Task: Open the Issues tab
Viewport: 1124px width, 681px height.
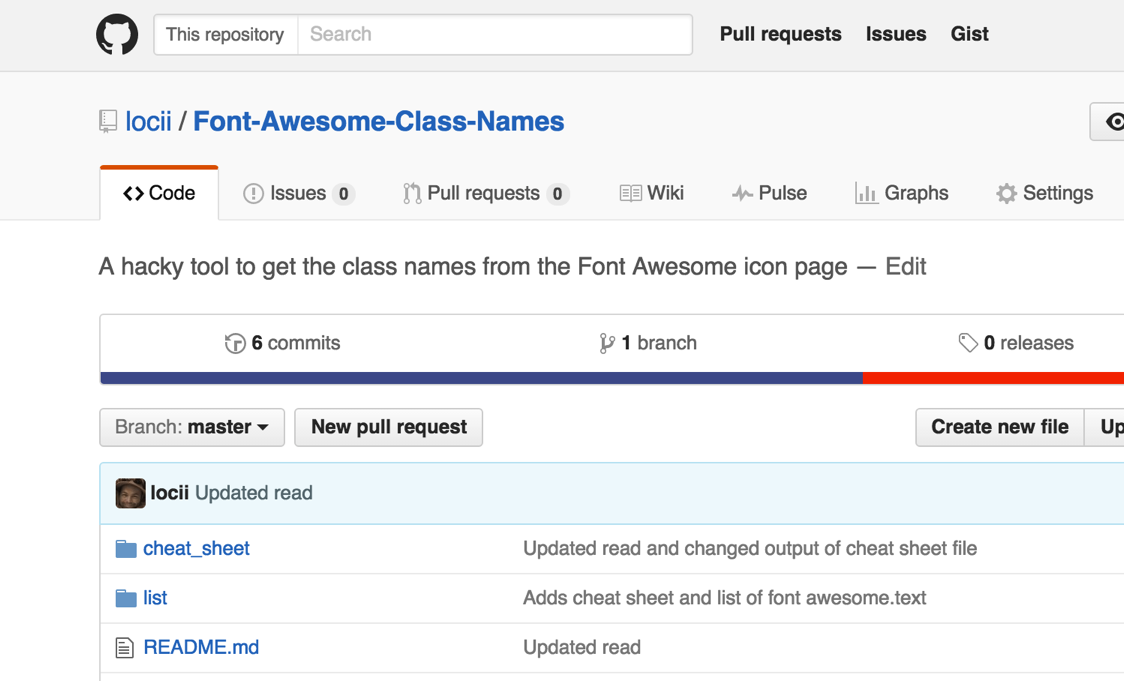Action: click(x=299, y=194)
